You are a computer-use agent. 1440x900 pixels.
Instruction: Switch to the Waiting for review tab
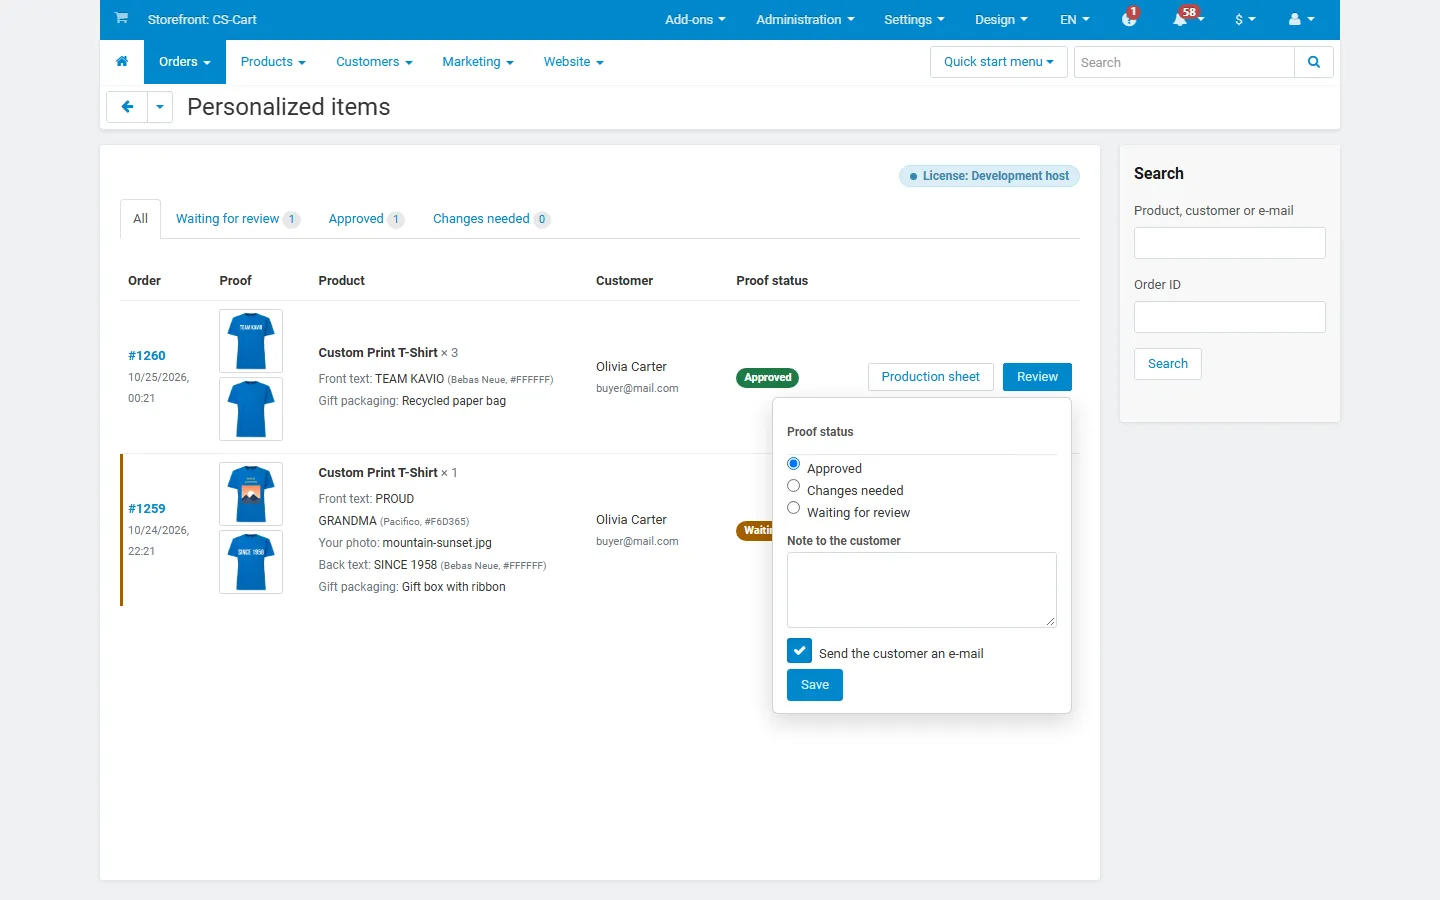coord(237,219)
